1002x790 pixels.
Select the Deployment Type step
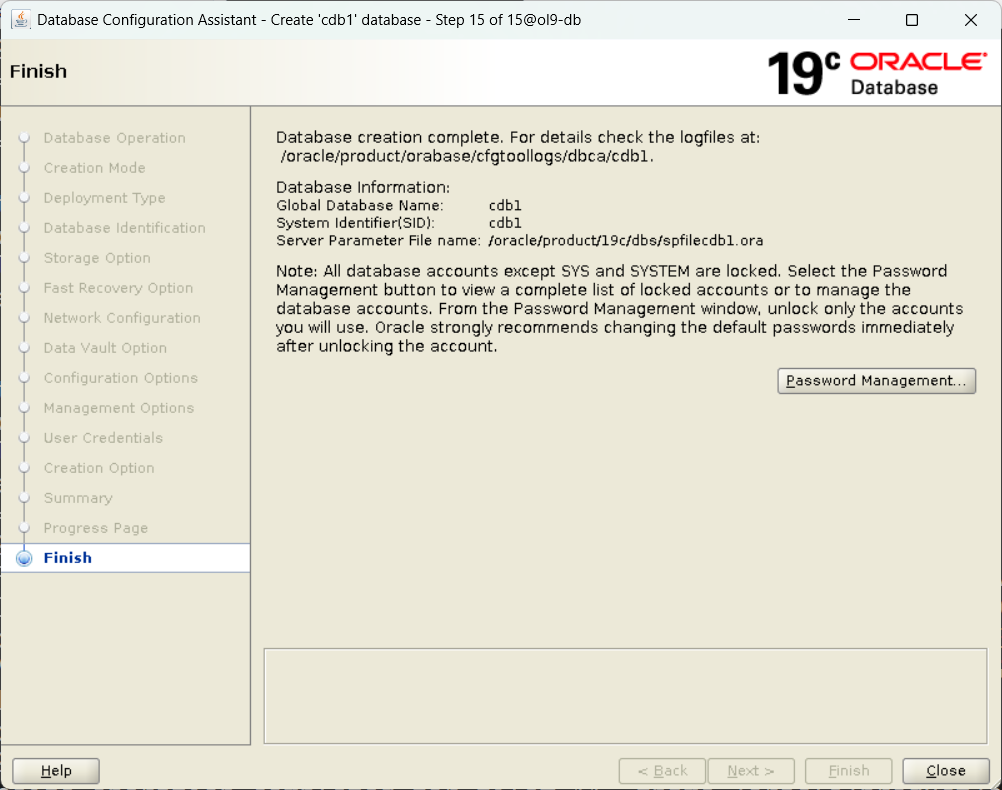tap(104, 198)
